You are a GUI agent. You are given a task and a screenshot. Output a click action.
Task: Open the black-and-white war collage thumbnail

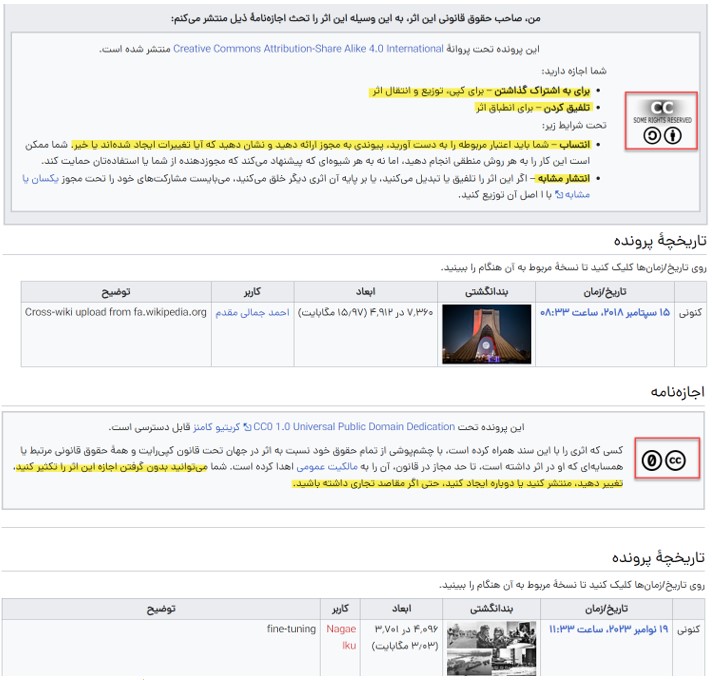pos(491,648)
